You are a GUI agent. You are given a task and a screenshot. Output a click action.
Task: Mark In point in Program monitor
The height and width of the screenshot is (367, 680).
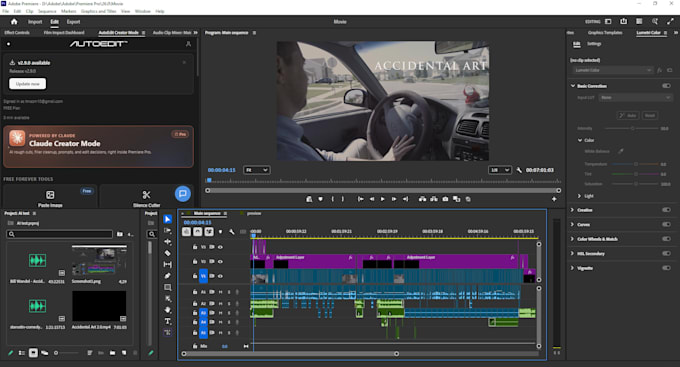[x=332, y=199]
